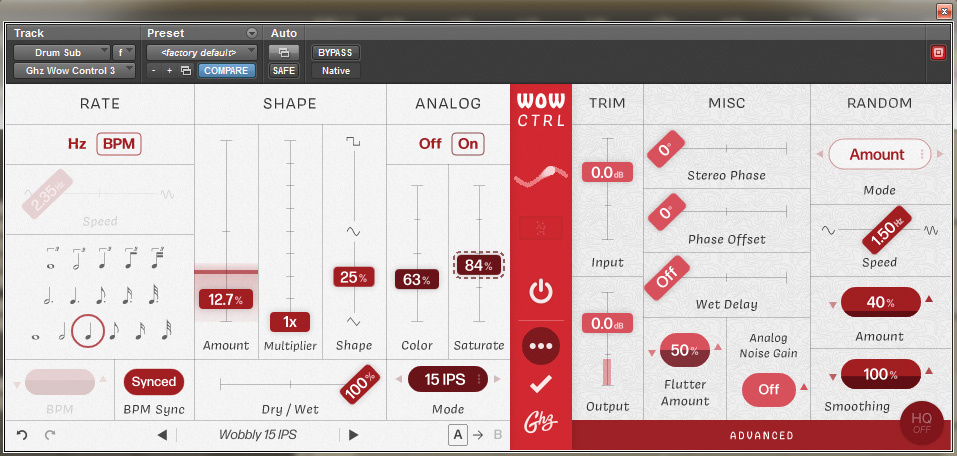Open the 15 IPS mode selector
This screenshot has width=957, height=456.
(x=448, y=380)
